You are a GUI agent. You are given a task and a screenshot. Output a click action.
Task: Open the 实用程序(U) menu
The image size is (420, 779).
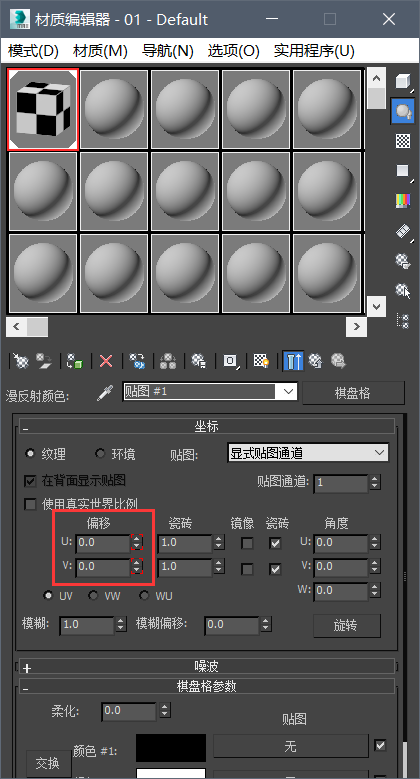(314, 51)
